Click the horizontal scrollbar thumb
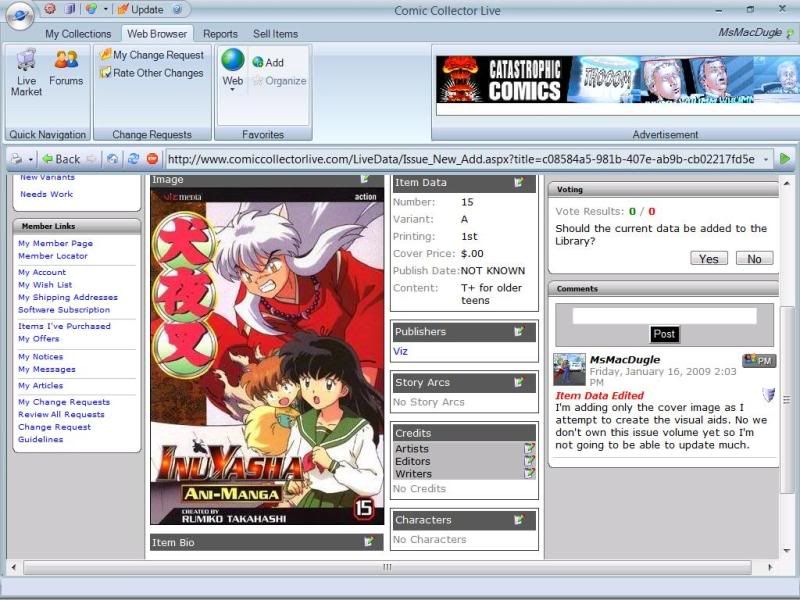800x600 pixels. pos(387,567)
